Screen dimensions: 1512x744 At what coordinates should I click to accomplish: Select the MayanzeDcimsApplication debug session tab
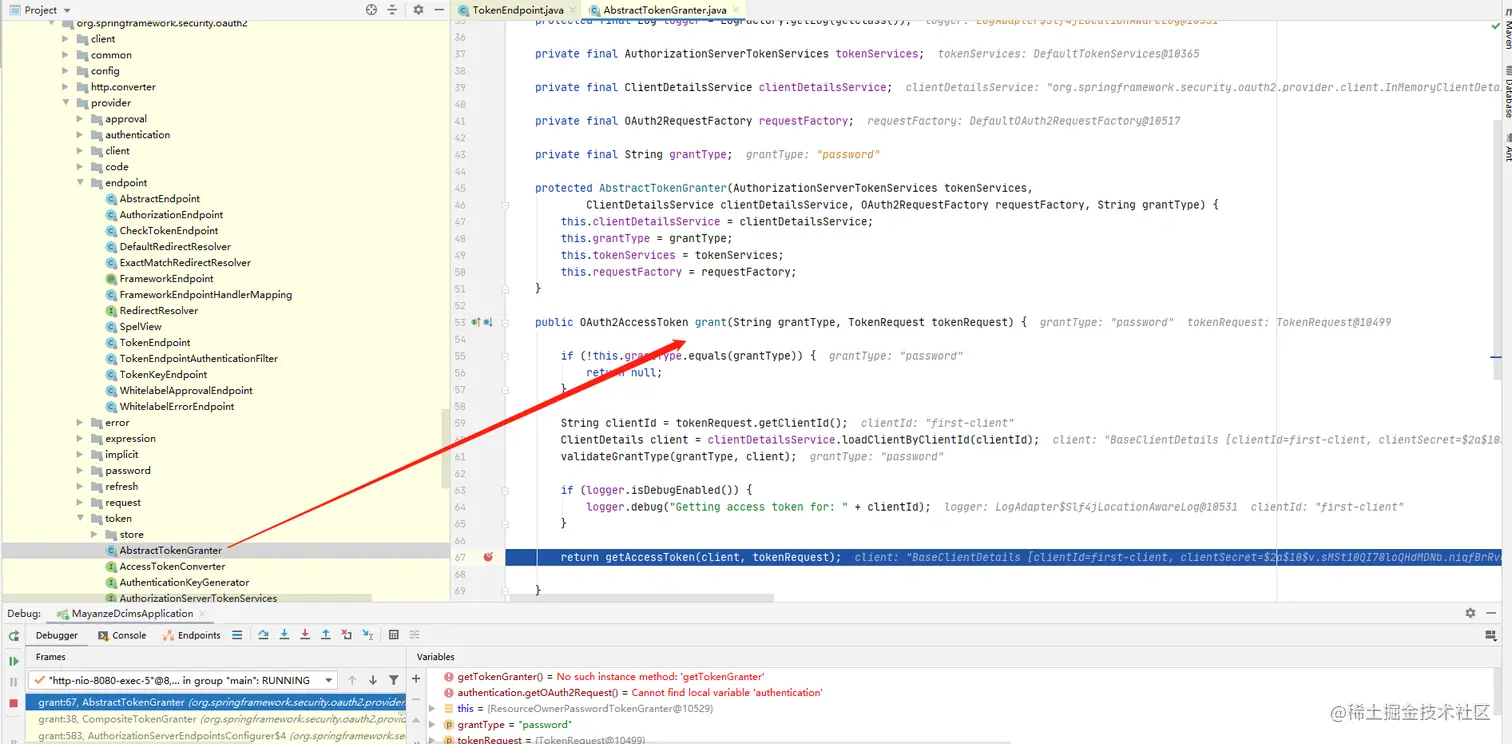click(132, 614)
